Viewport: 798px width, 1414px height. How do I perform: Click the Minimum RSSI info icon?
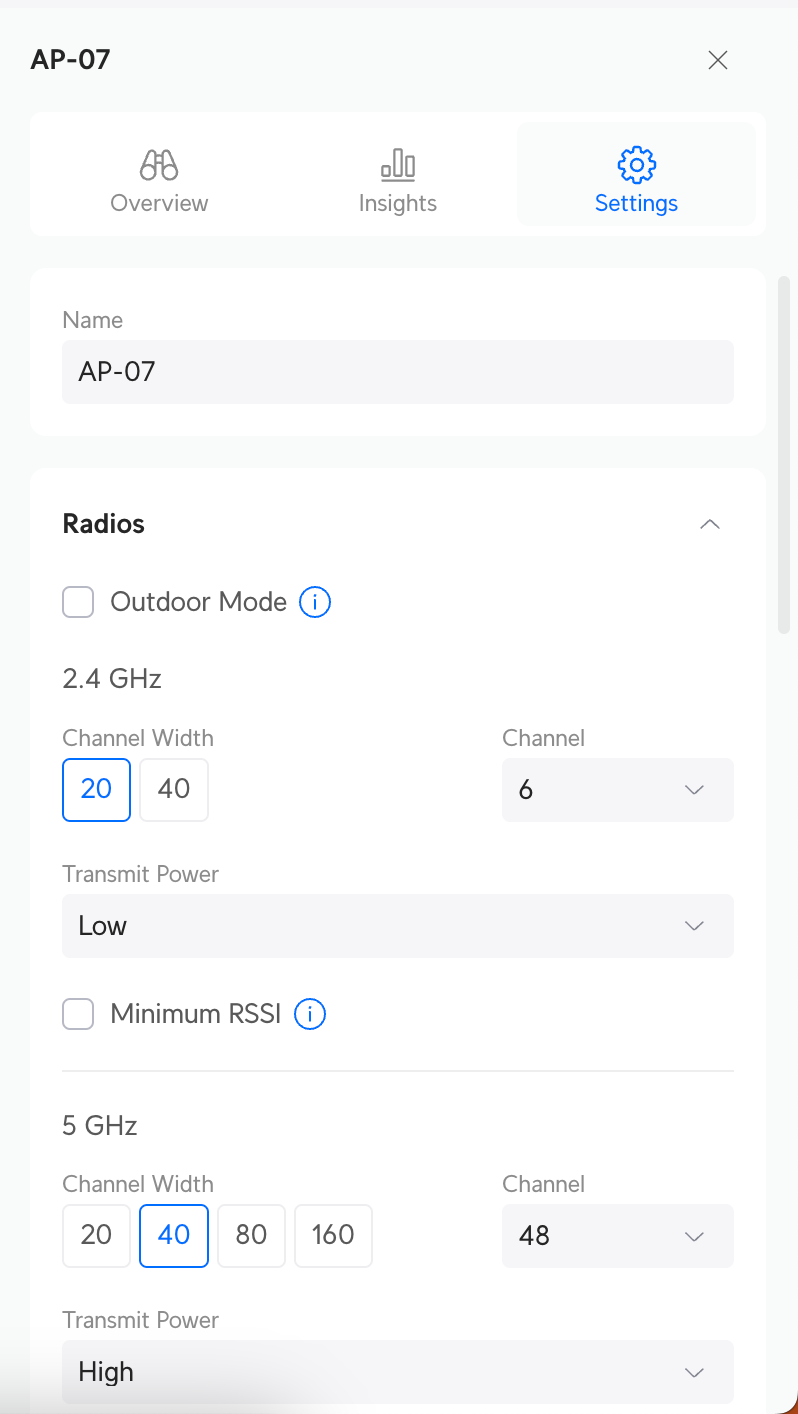click(x=310, y=1014)
